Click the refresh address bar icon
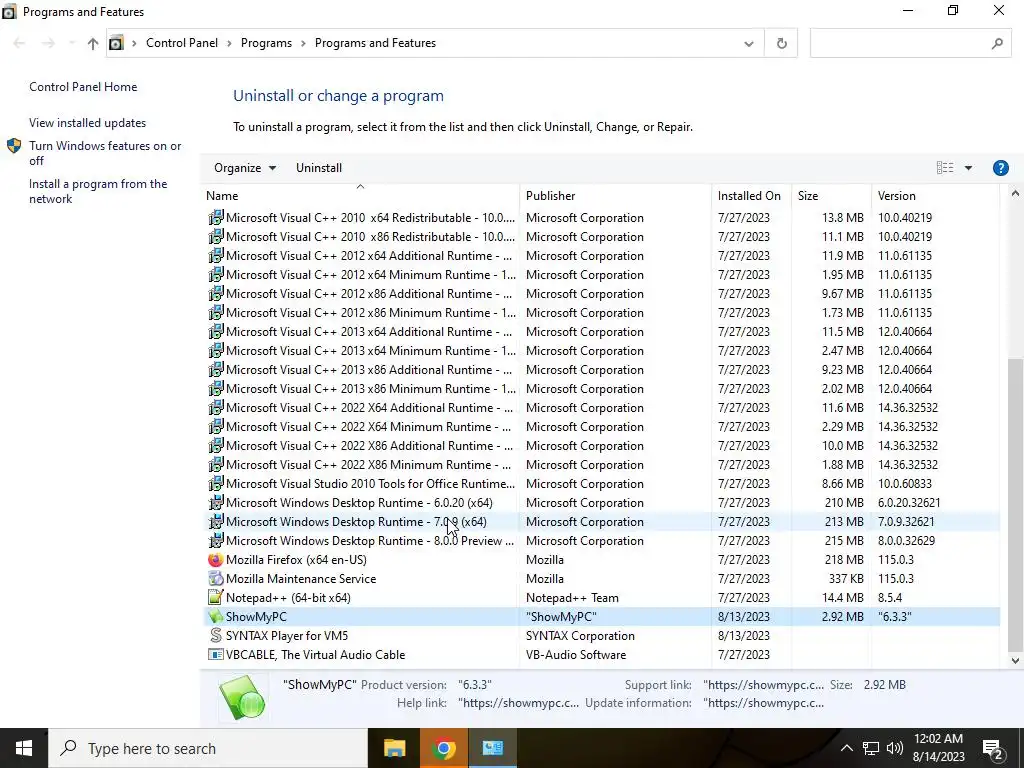The height and width of the screenshot is (768, 1024). tap(781, 43)
